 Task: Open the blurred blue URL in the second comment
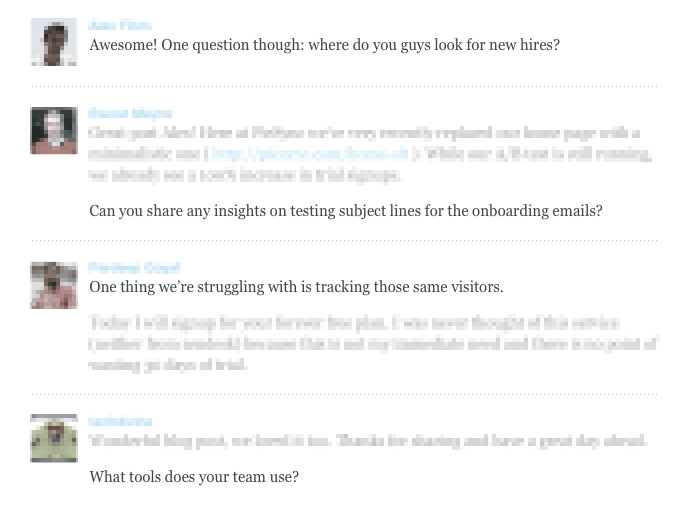(310, 154)
